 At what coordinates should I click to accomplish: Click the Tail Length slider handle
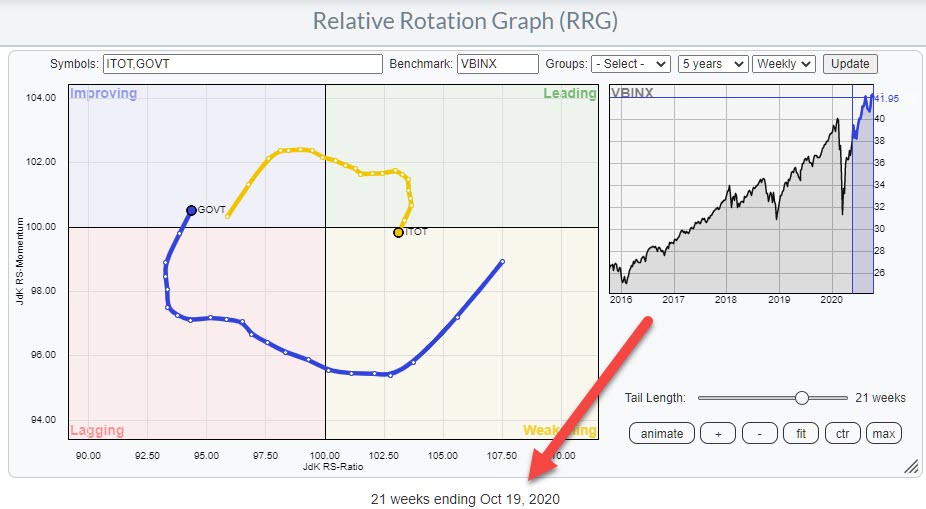pos(801,398)
